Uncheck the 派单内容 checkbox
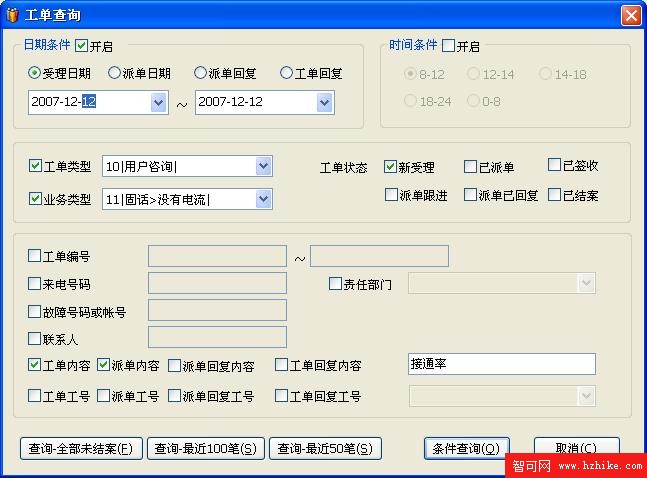The width and height of the screenshot is (647, 478). click(x=103, y=364)
